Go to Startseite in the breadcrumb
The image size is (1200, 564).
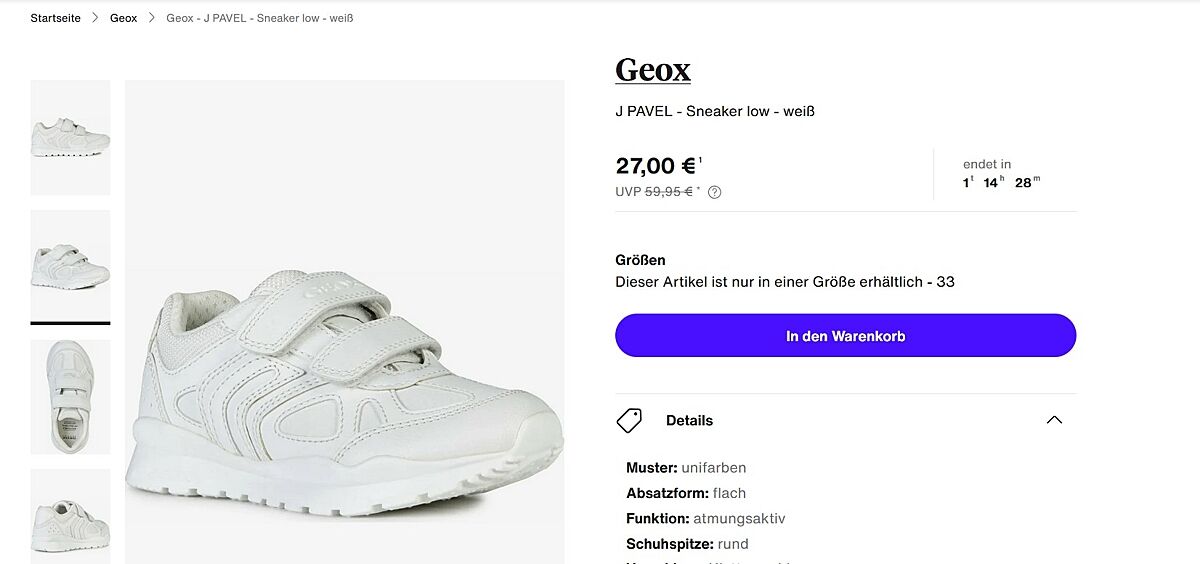pos(55,18)
